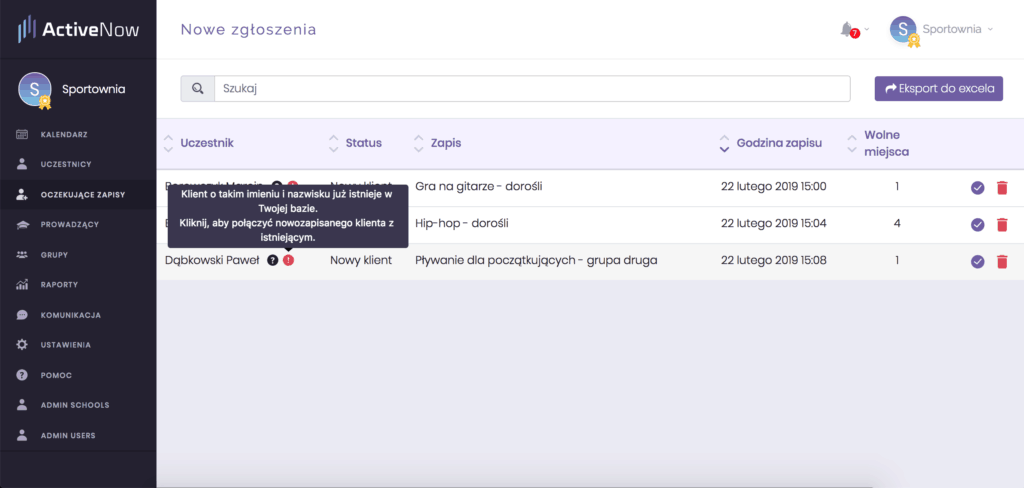Viewport: 1024px width, 488px height.
Task: Open the Sportownia account dropdown in the header
Action: click(x=941, y=29)
